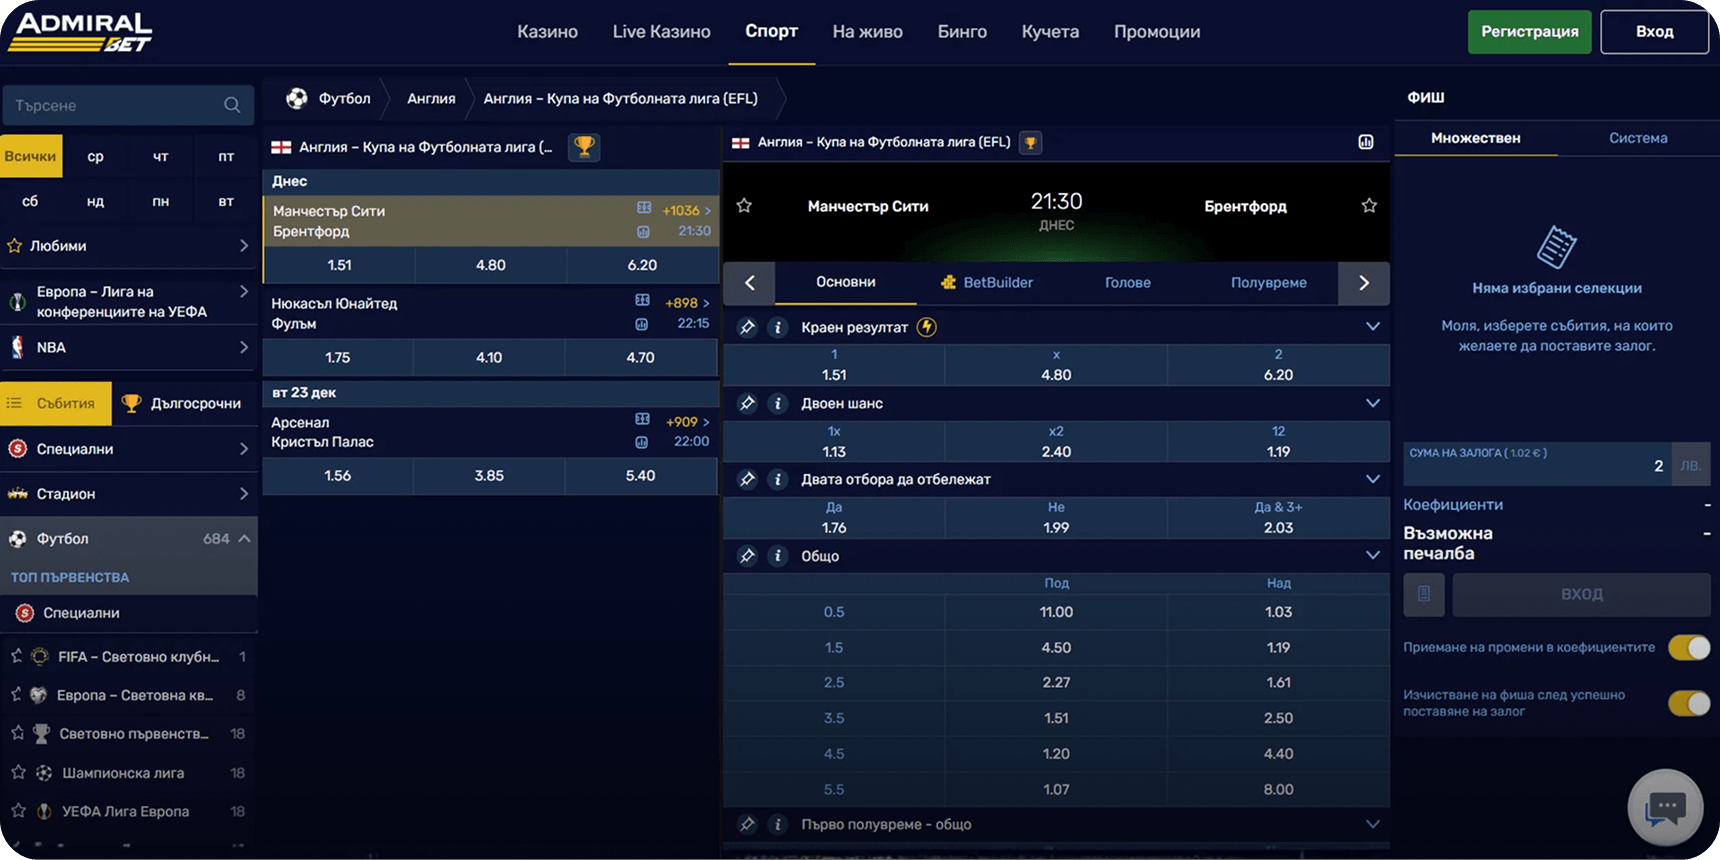Toggle Приемане на промени в коефициентите
This screenshot has width=1720, height=860.
click(x=1688, y=648)
